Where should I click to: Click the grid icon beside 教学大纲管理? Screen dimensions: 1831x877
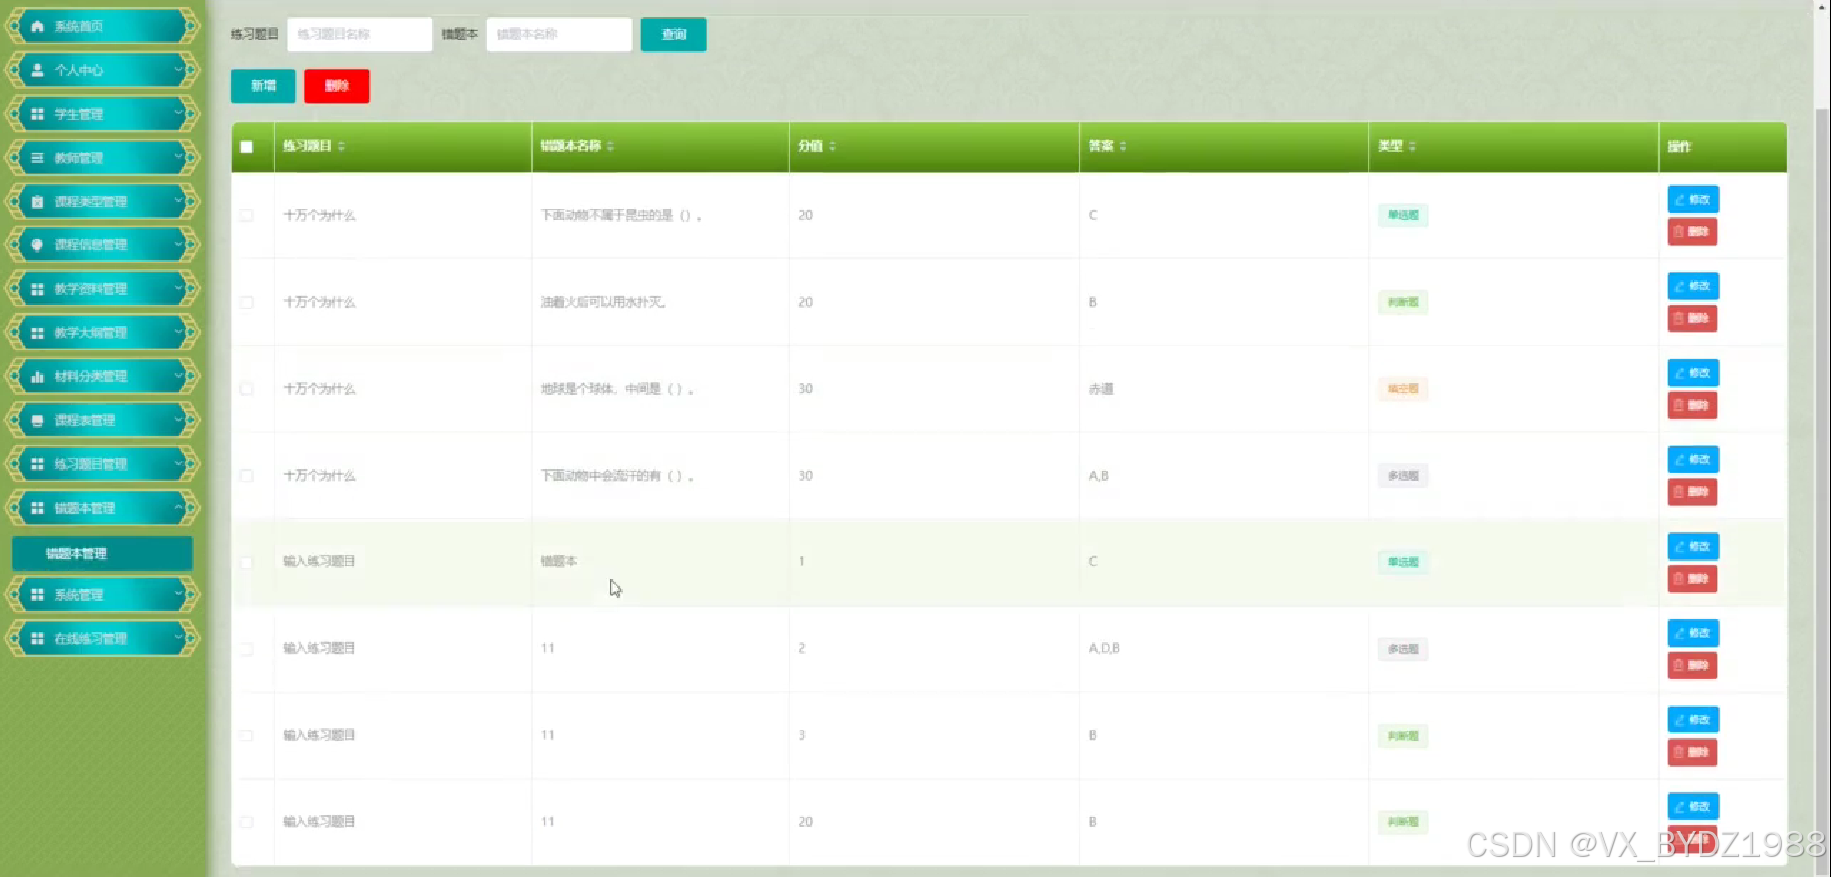(37, 333)
